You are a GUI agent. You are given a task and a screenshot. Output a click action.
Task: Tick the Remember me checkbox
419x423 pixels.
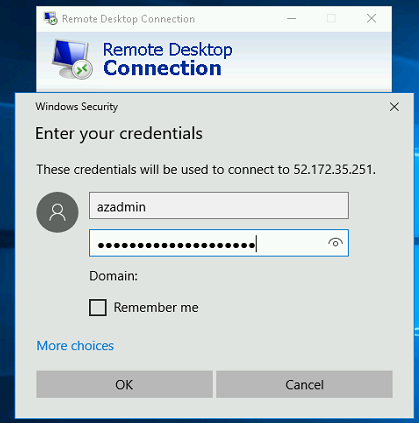[98, 307]
